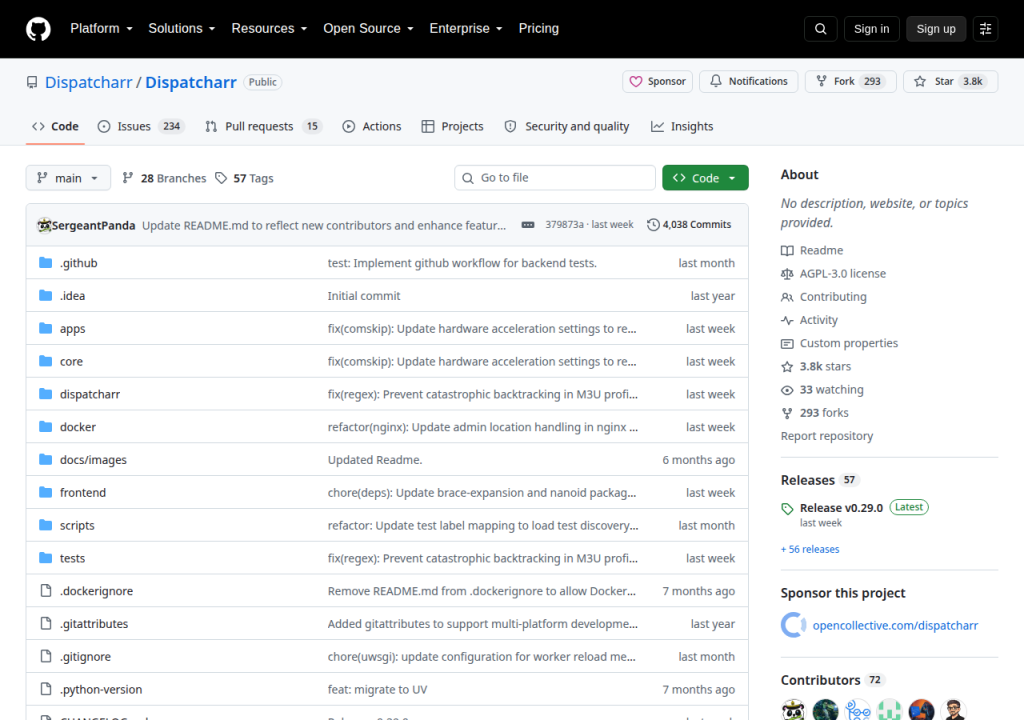Viewport: 1024px width, 720px height.
Task: Expand the Open Source menu
Action: click(x=368, y=29)
